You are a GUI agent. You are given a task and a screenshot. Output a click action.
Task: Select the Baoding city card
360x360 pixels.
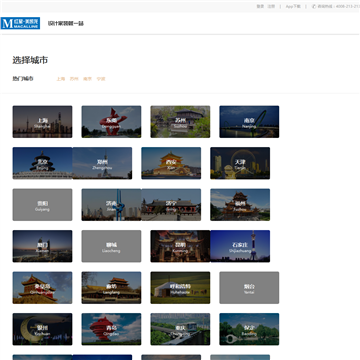pos(249,329)
